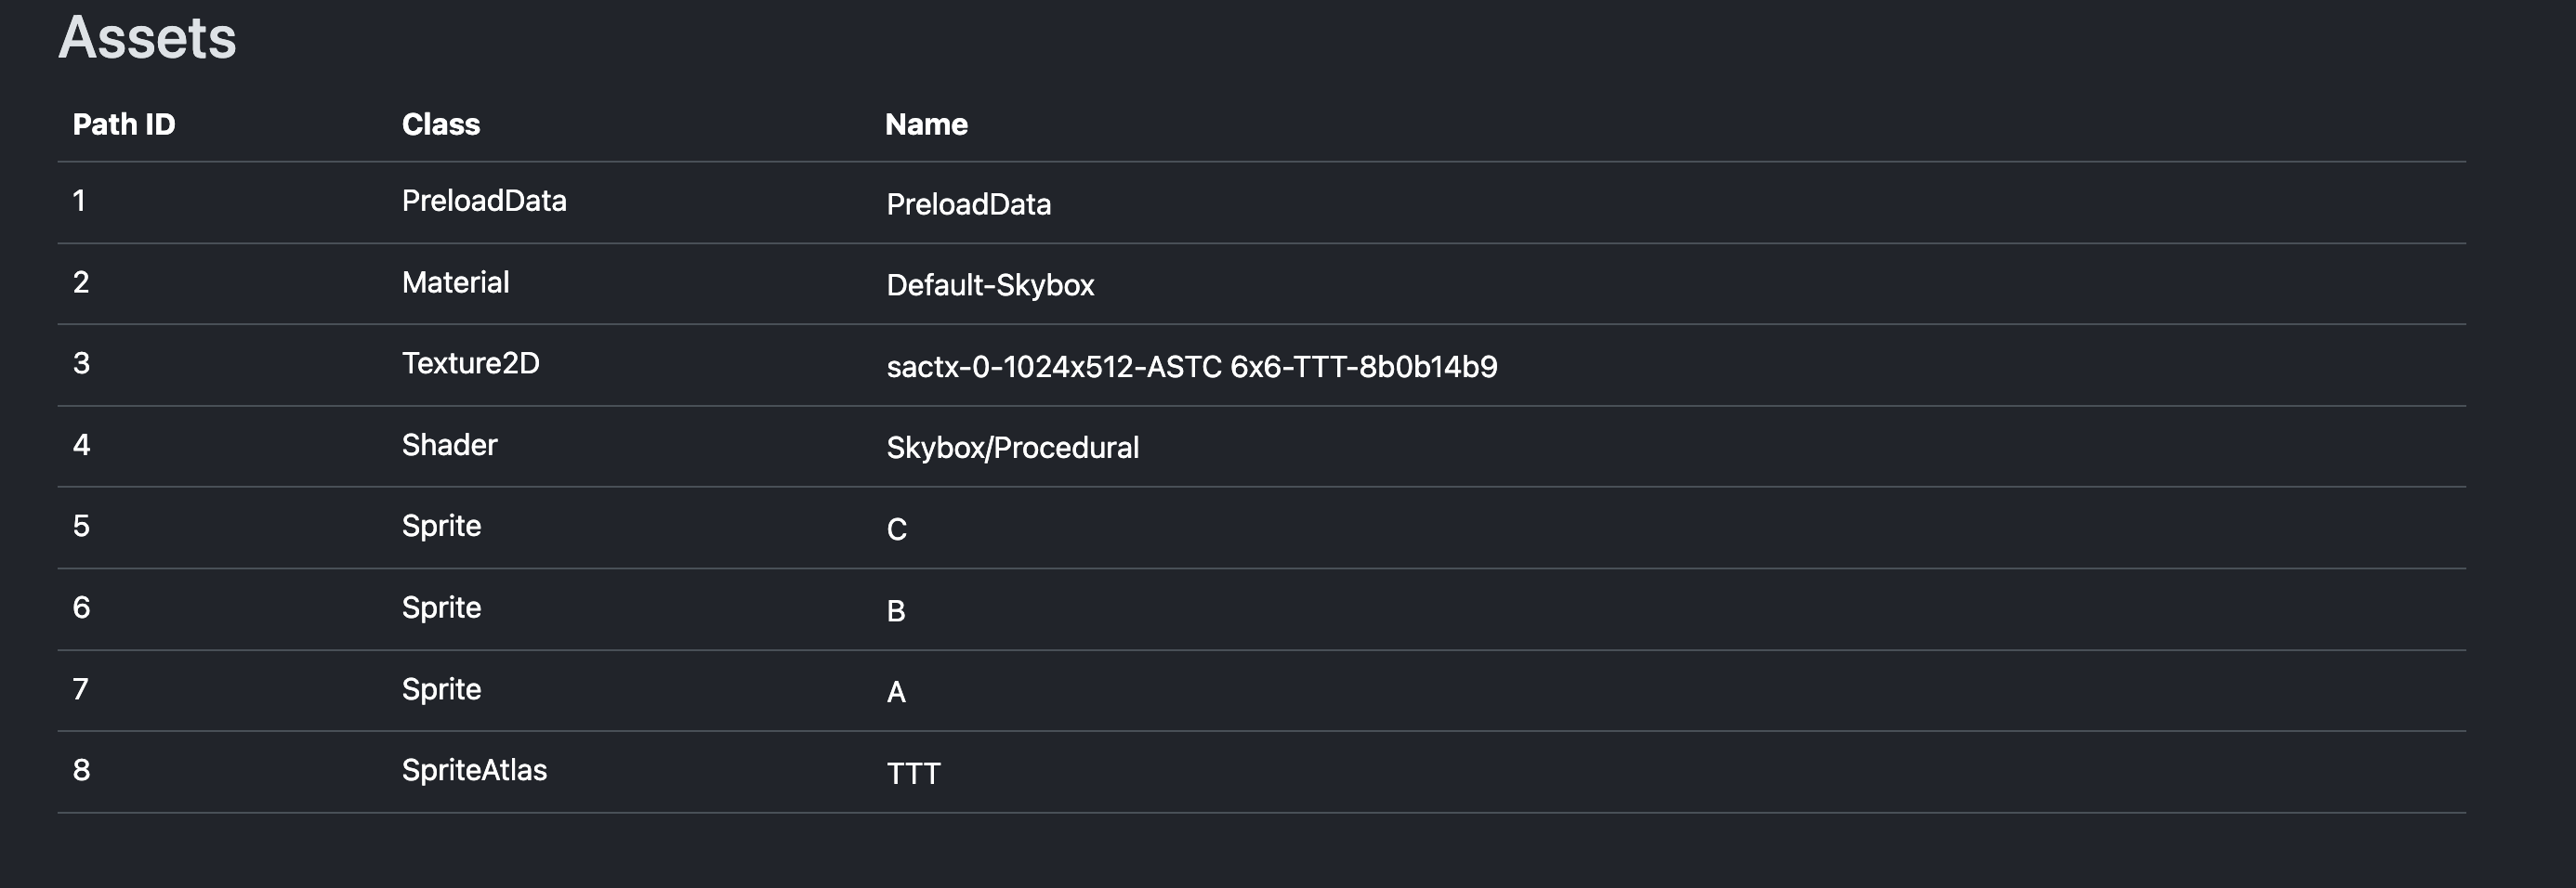Click the Path ID column header
2576x888 pixels.
[124, 124]
